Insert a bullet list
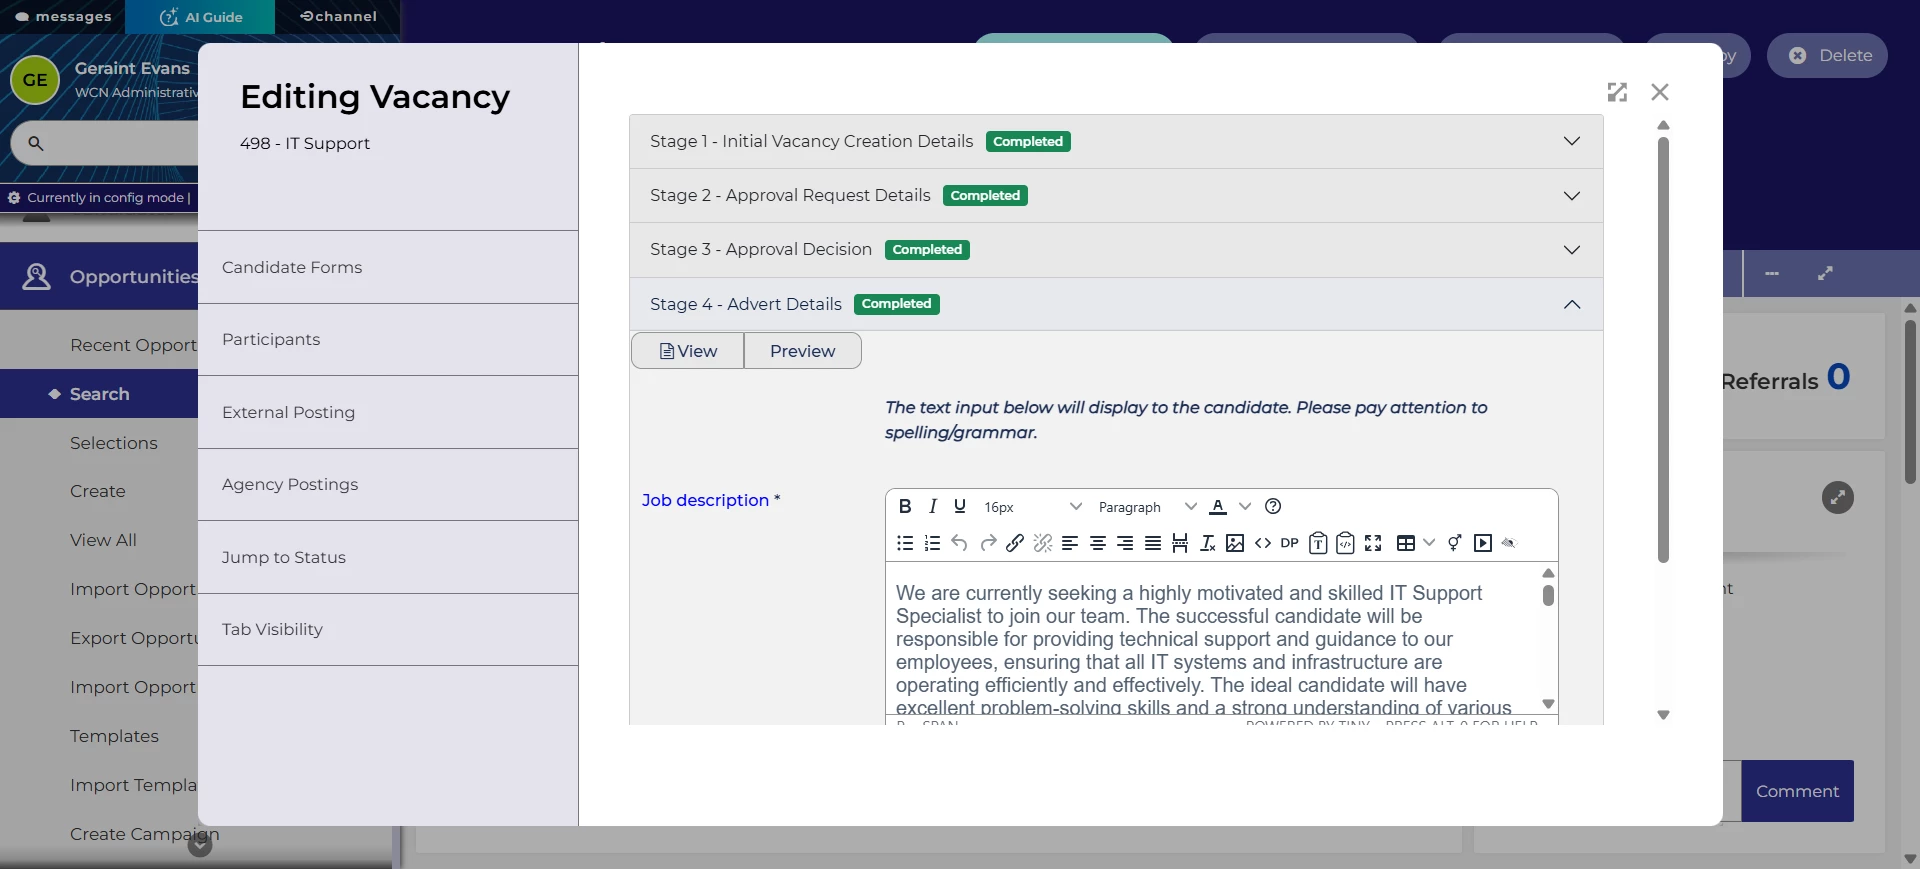The width and height of the screenshot is (1920, 869). 905,543
